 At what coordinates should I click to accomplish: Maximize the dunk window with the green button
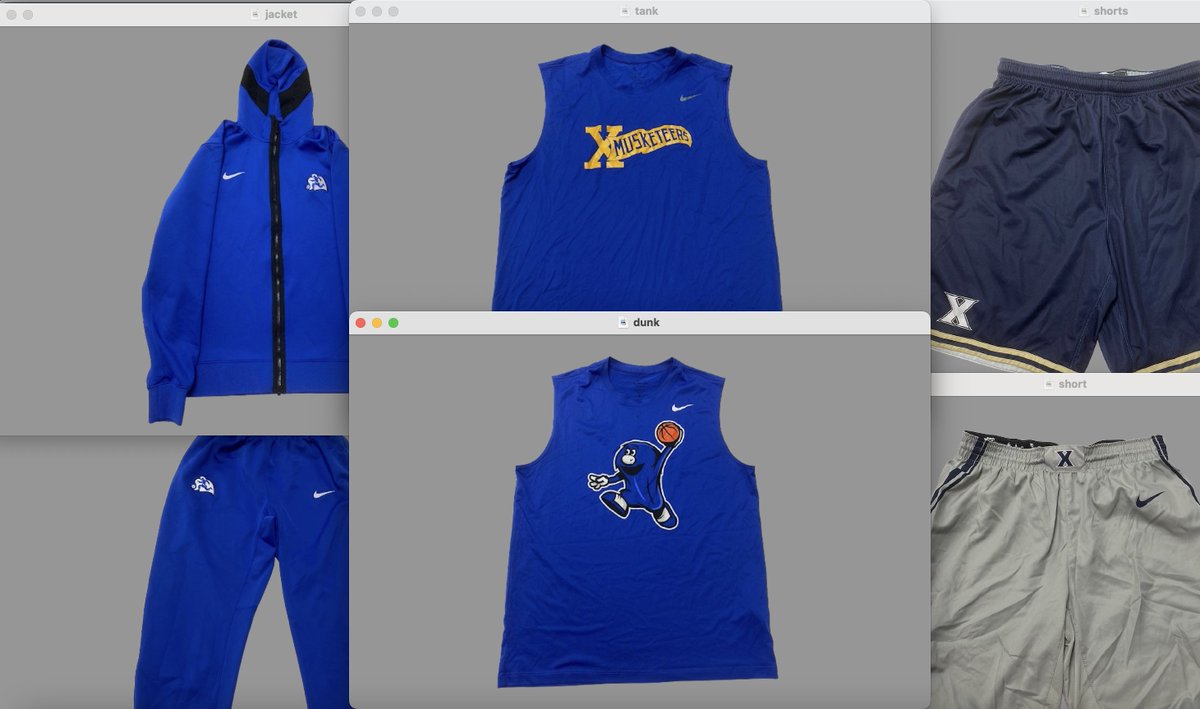point(393,323)
